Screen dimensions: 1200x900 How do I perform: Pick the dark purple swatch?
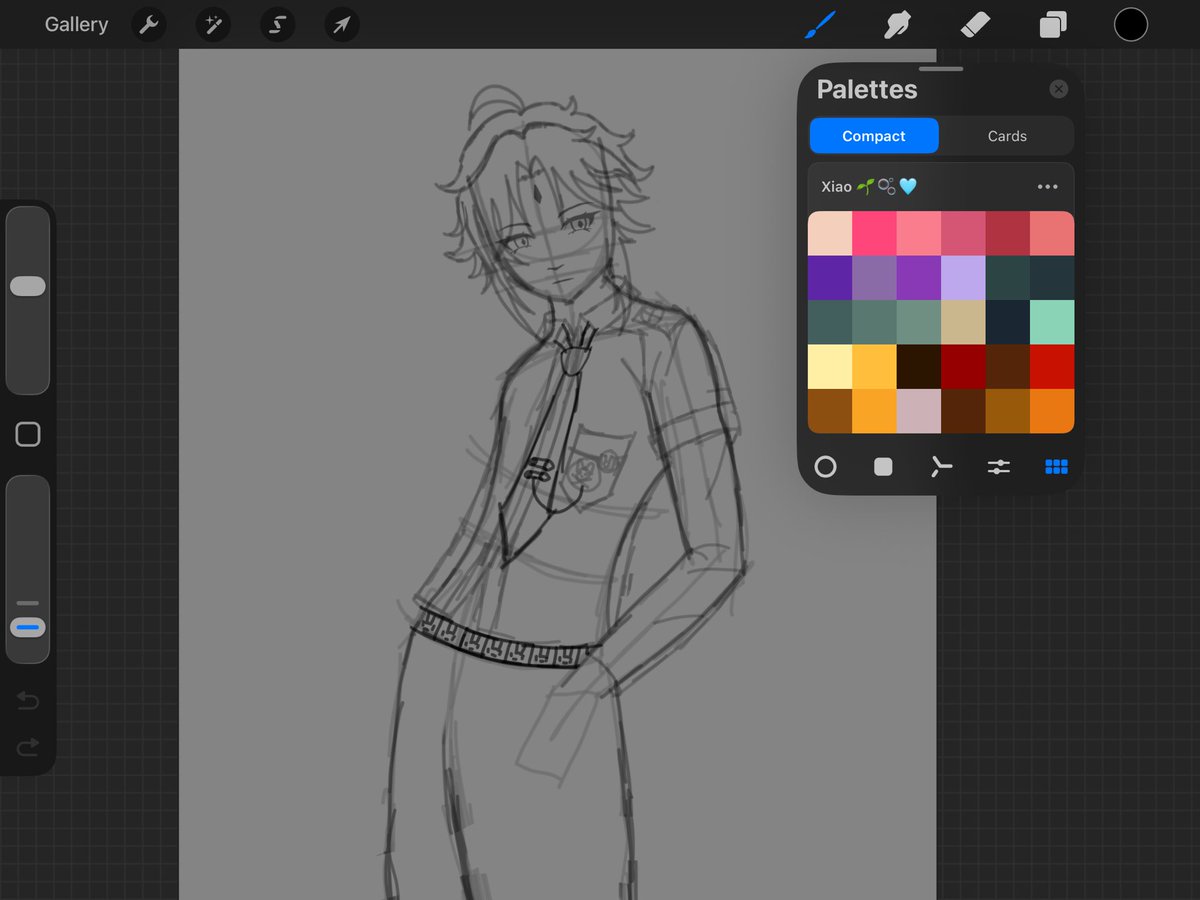click(830, 278)
